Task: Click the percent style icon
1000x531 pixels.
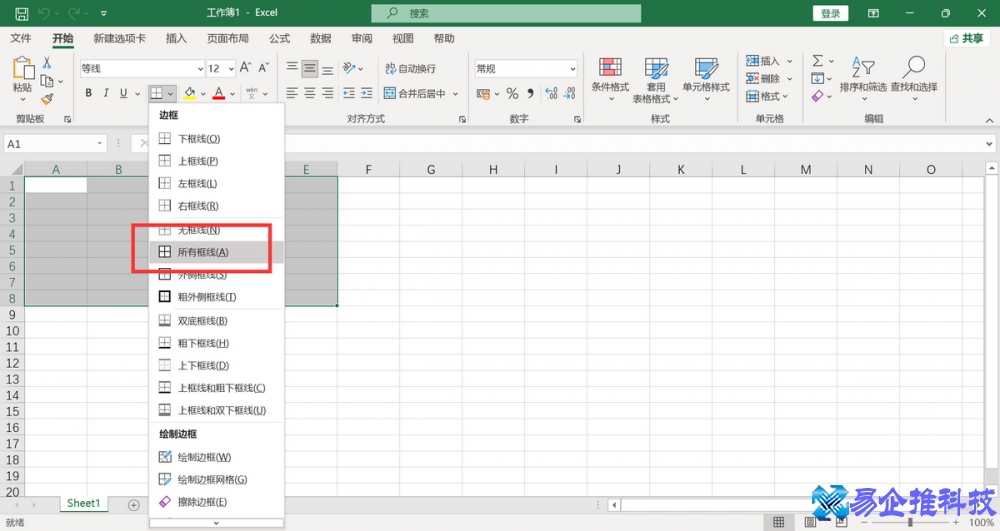Action: [x=512, y=93]
